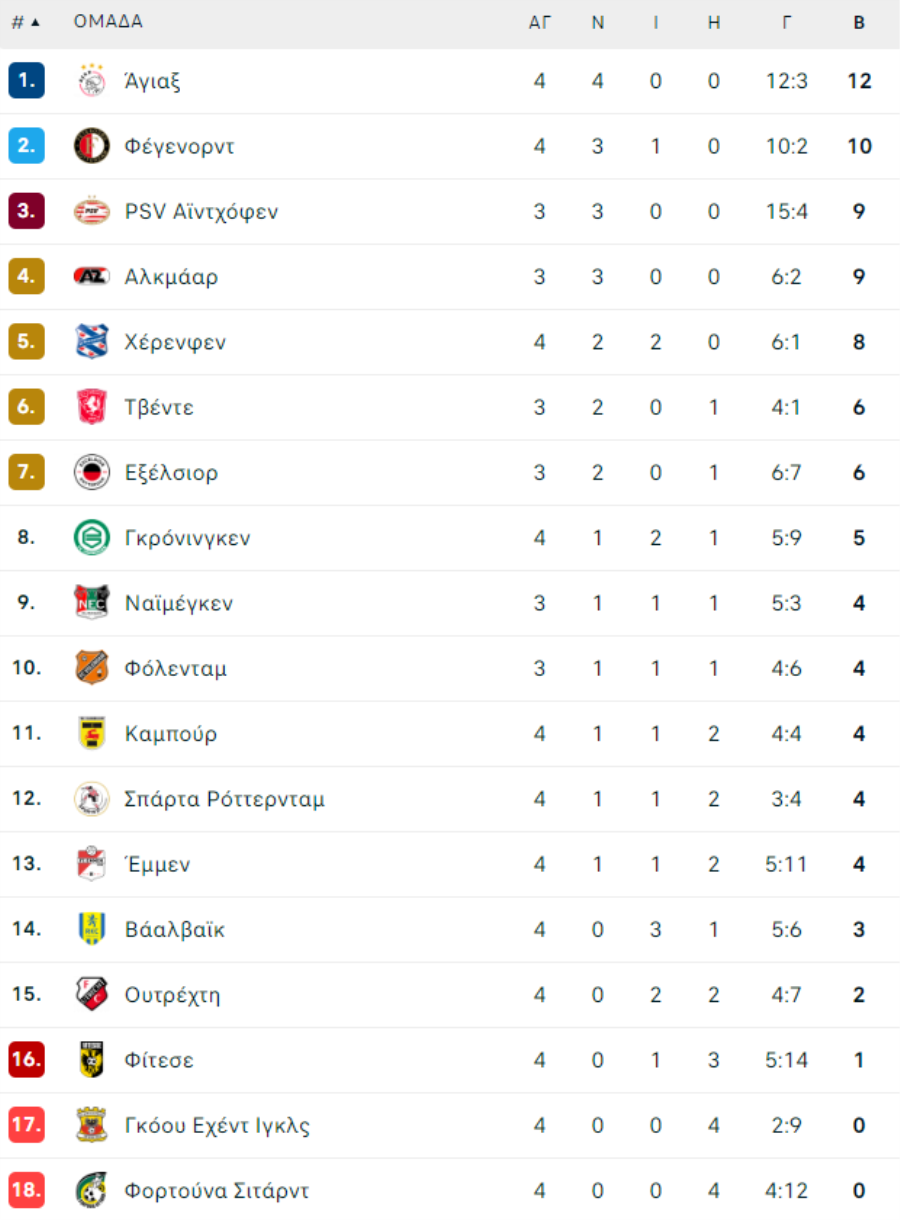Click the Φορτούνα Σιτάρντ club logo
This screenshot has height=1220, width=900.
(x=92, y=1191)
